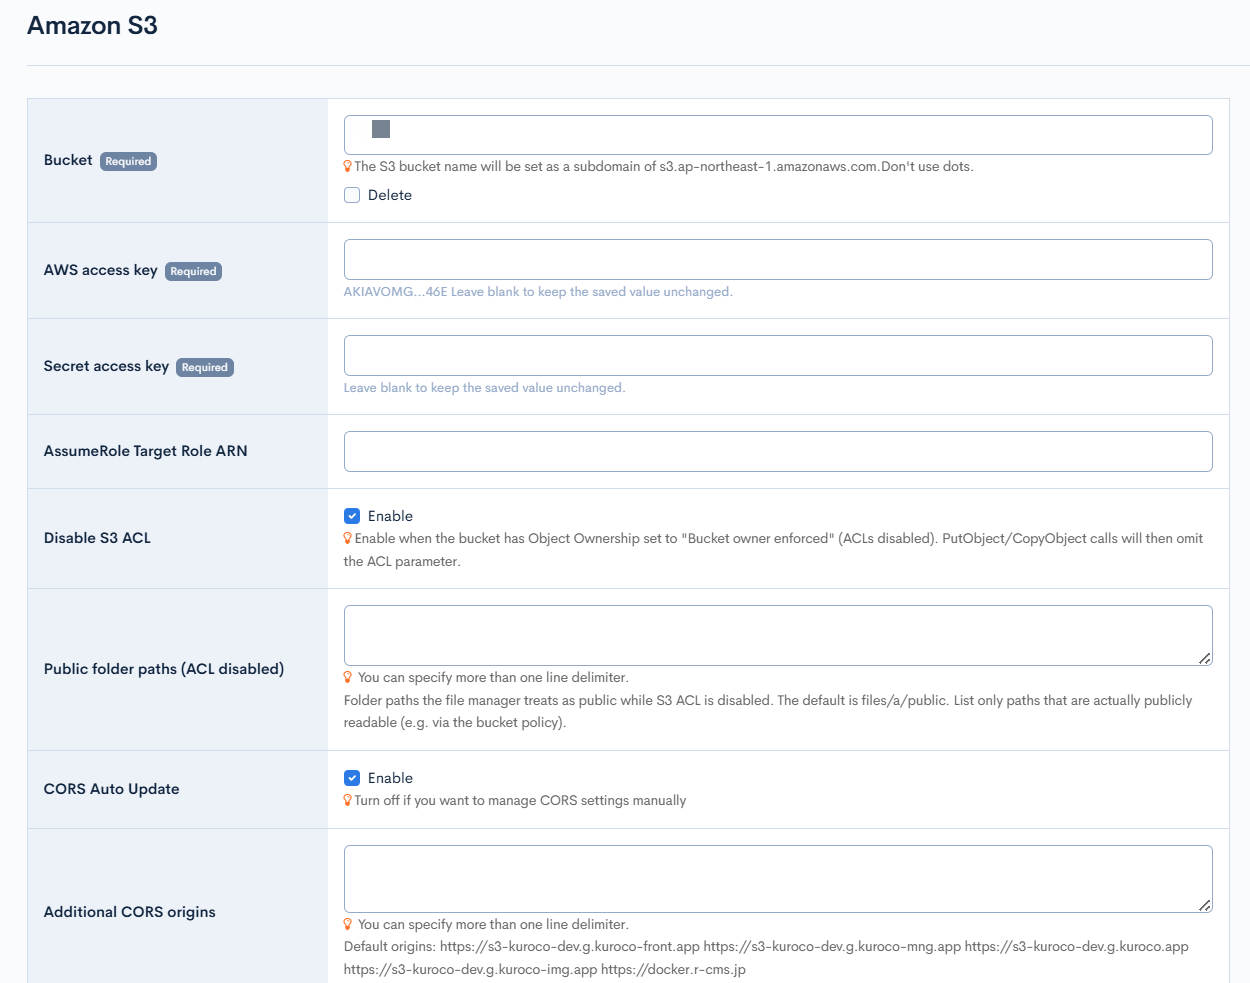
Task: Click inside Public folder paths textarea
Action: (778, 635)
